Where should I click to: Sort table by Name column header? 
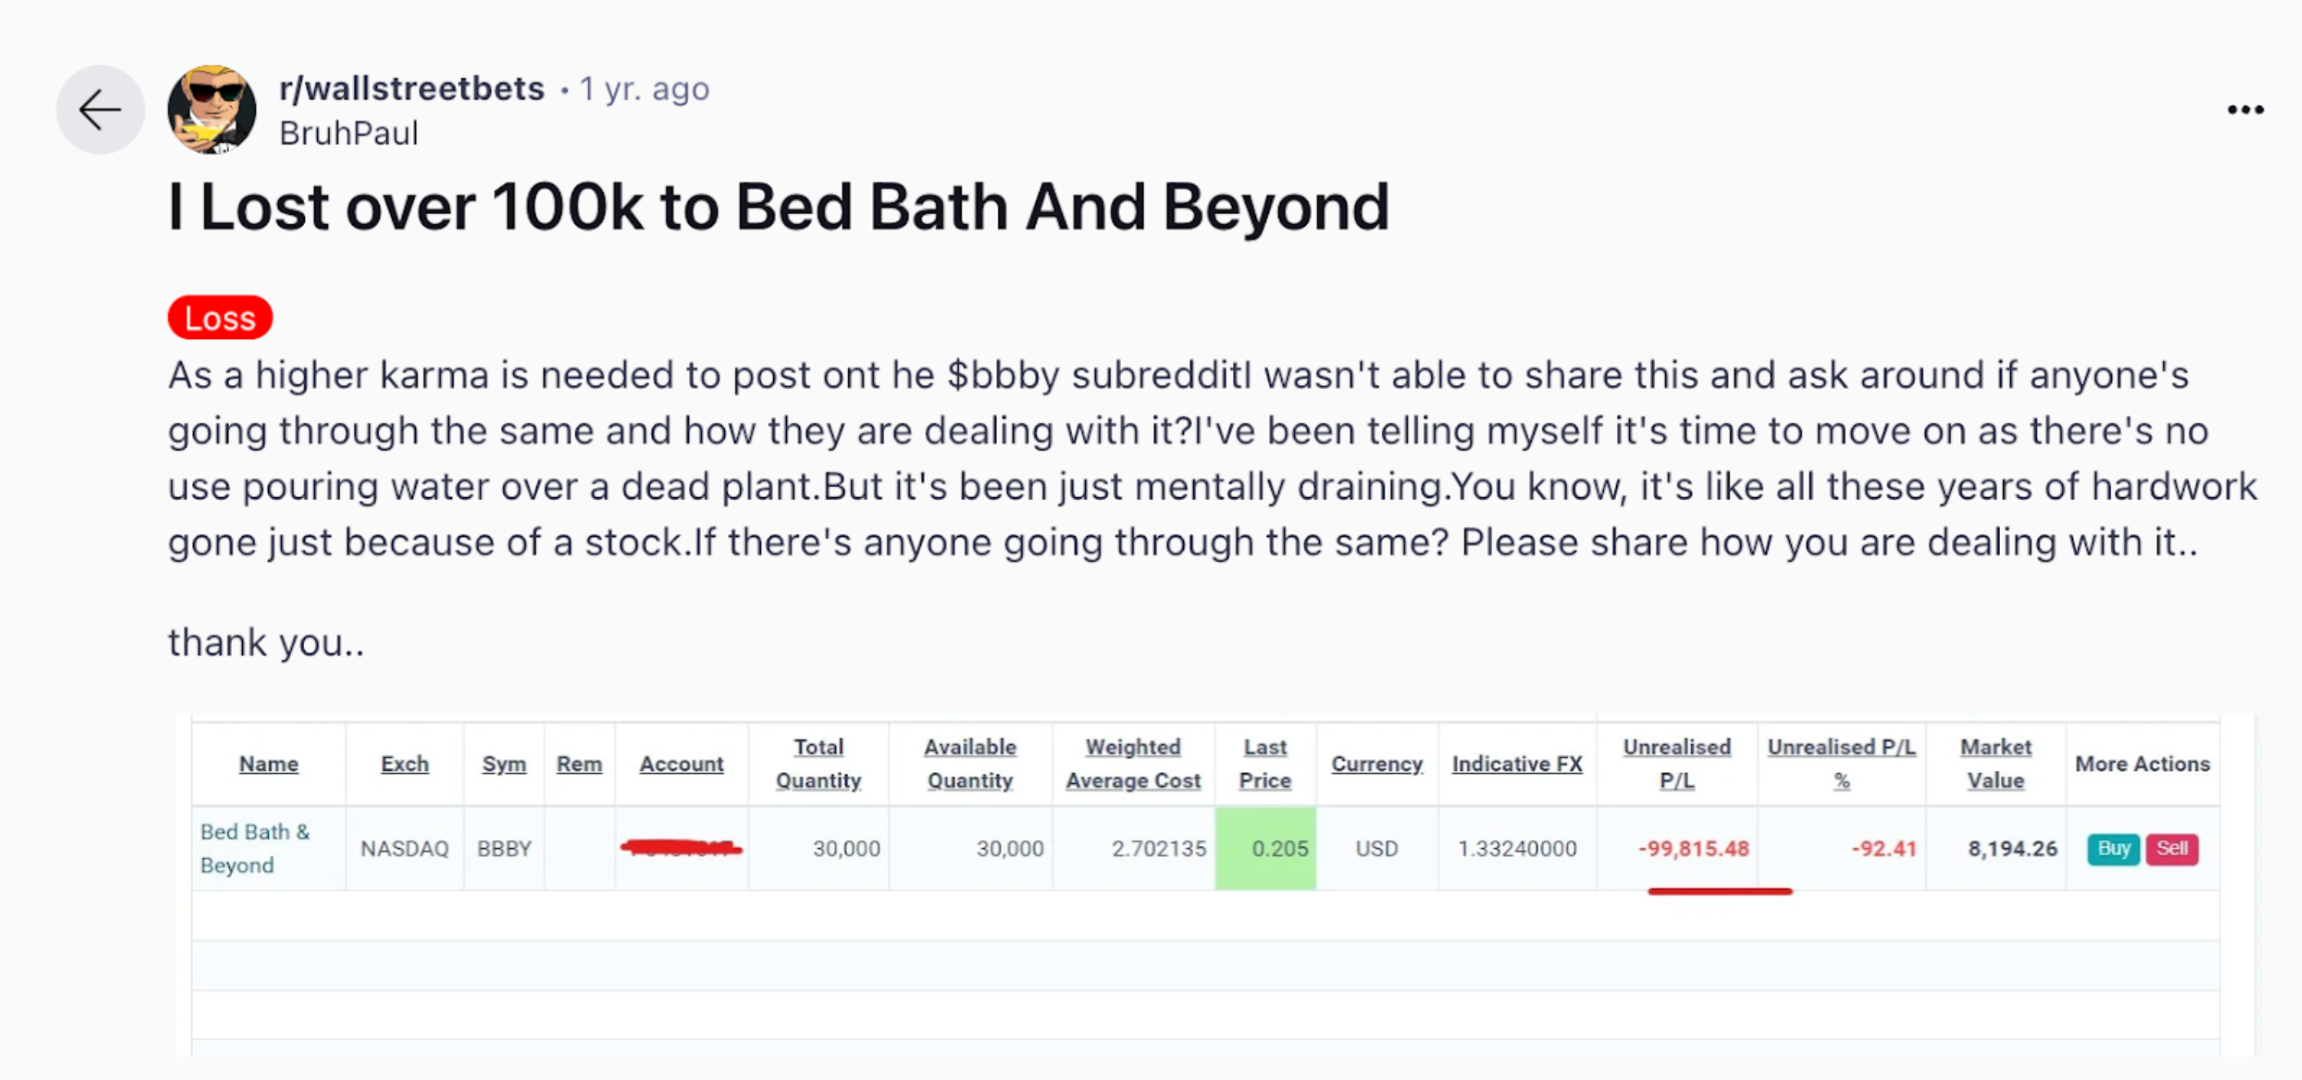point(268,764)
